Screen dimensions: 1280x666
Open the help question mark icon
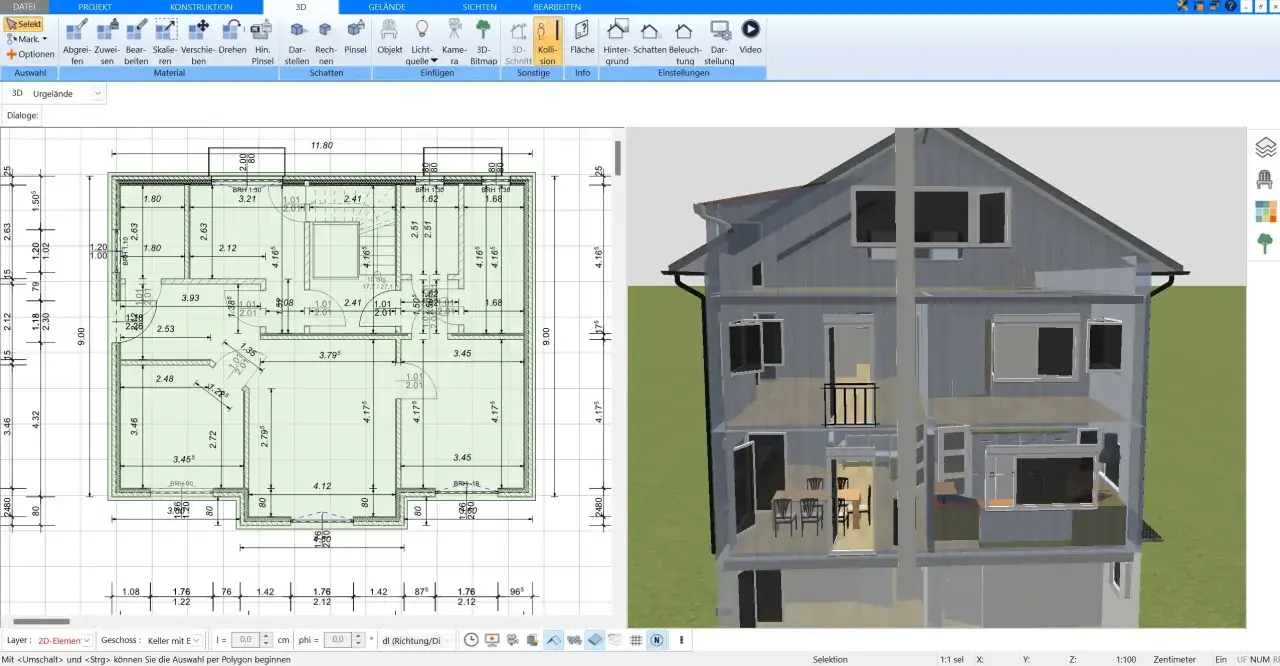[1231, 6]
